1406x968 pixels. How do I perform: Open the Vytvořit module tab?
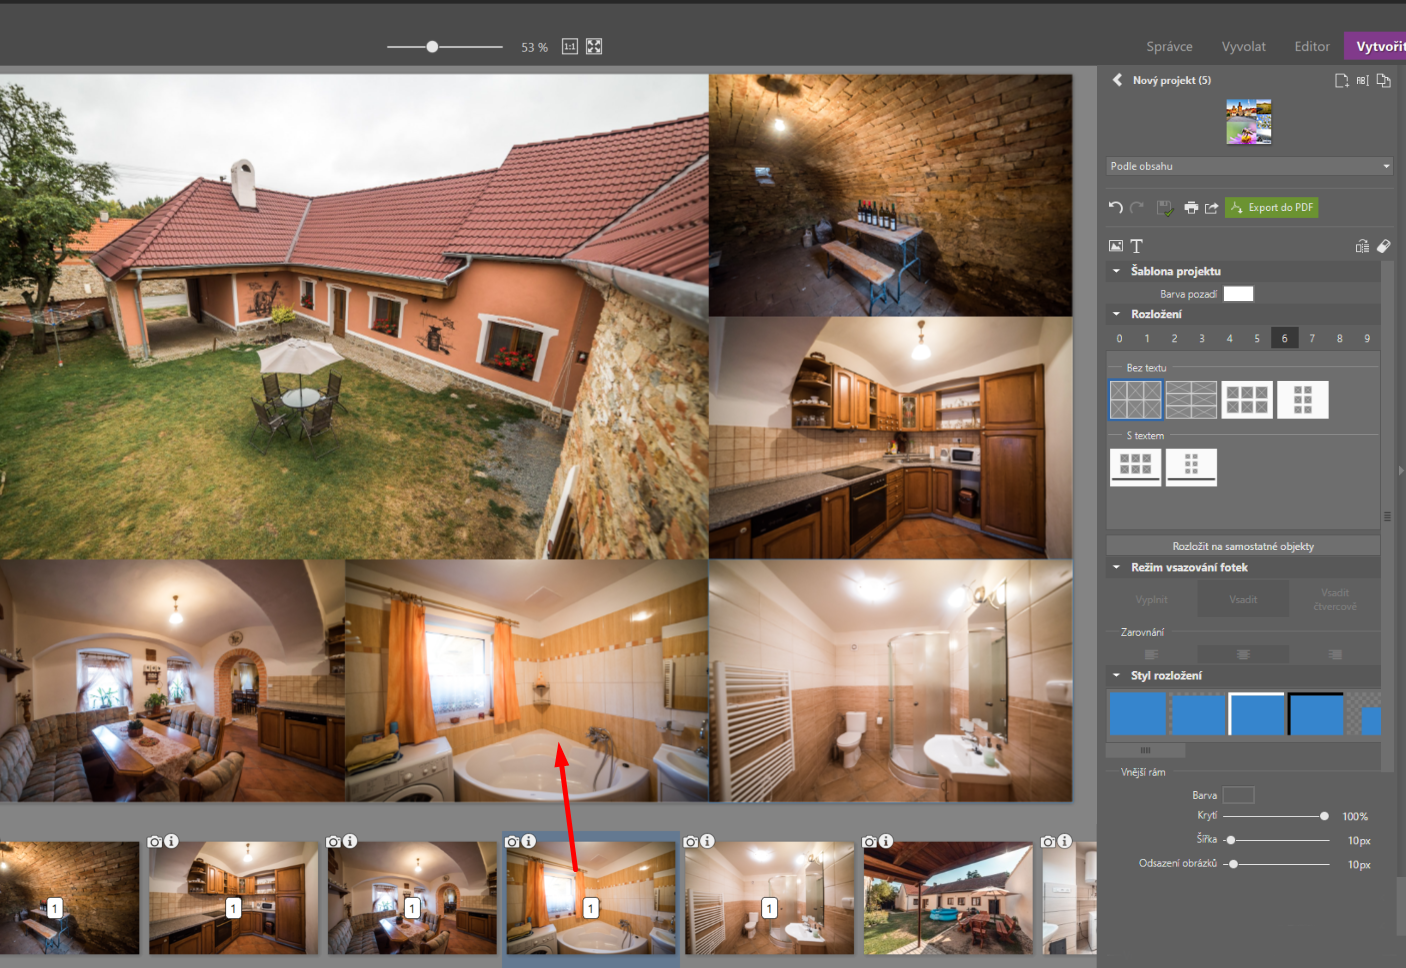click(x=1376, y=46)
